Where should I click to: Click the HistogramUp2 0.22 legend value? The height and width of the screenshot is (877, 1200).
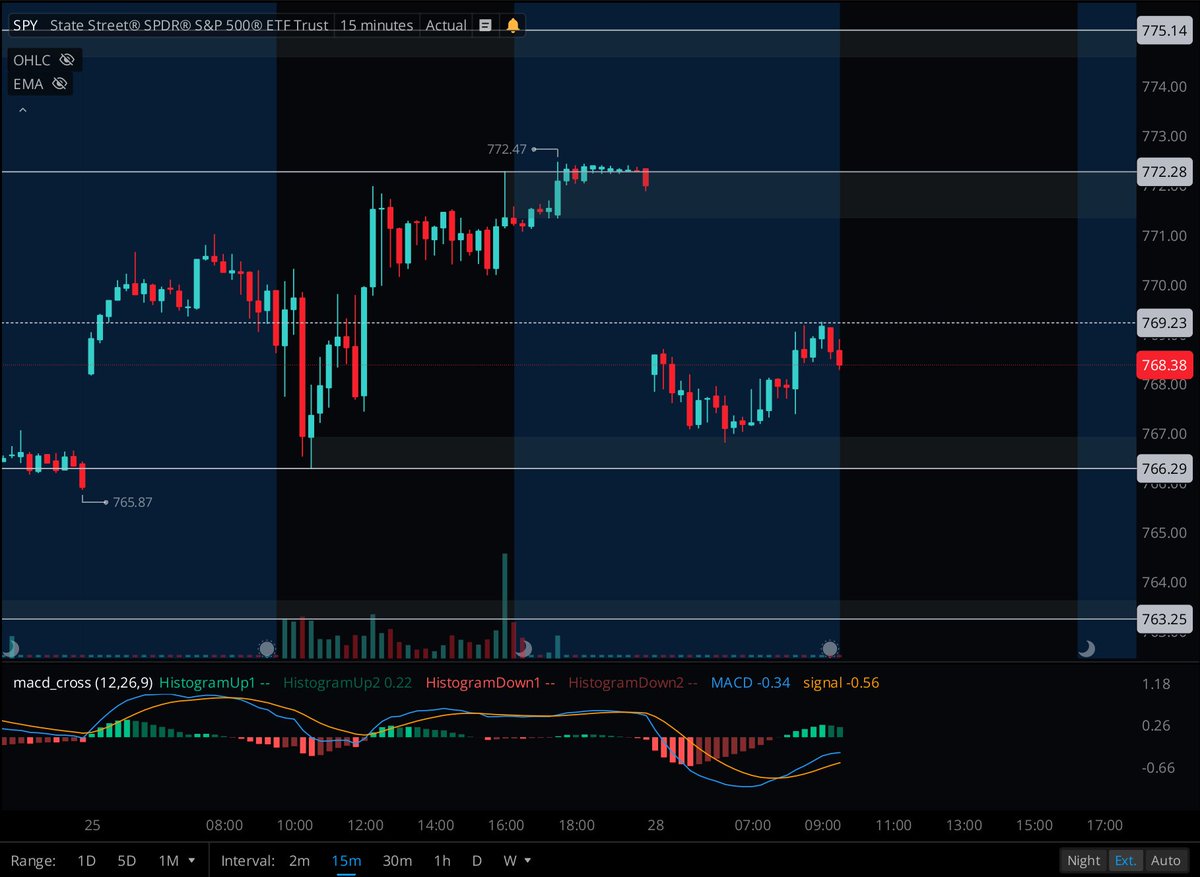[x=348, y=683]
